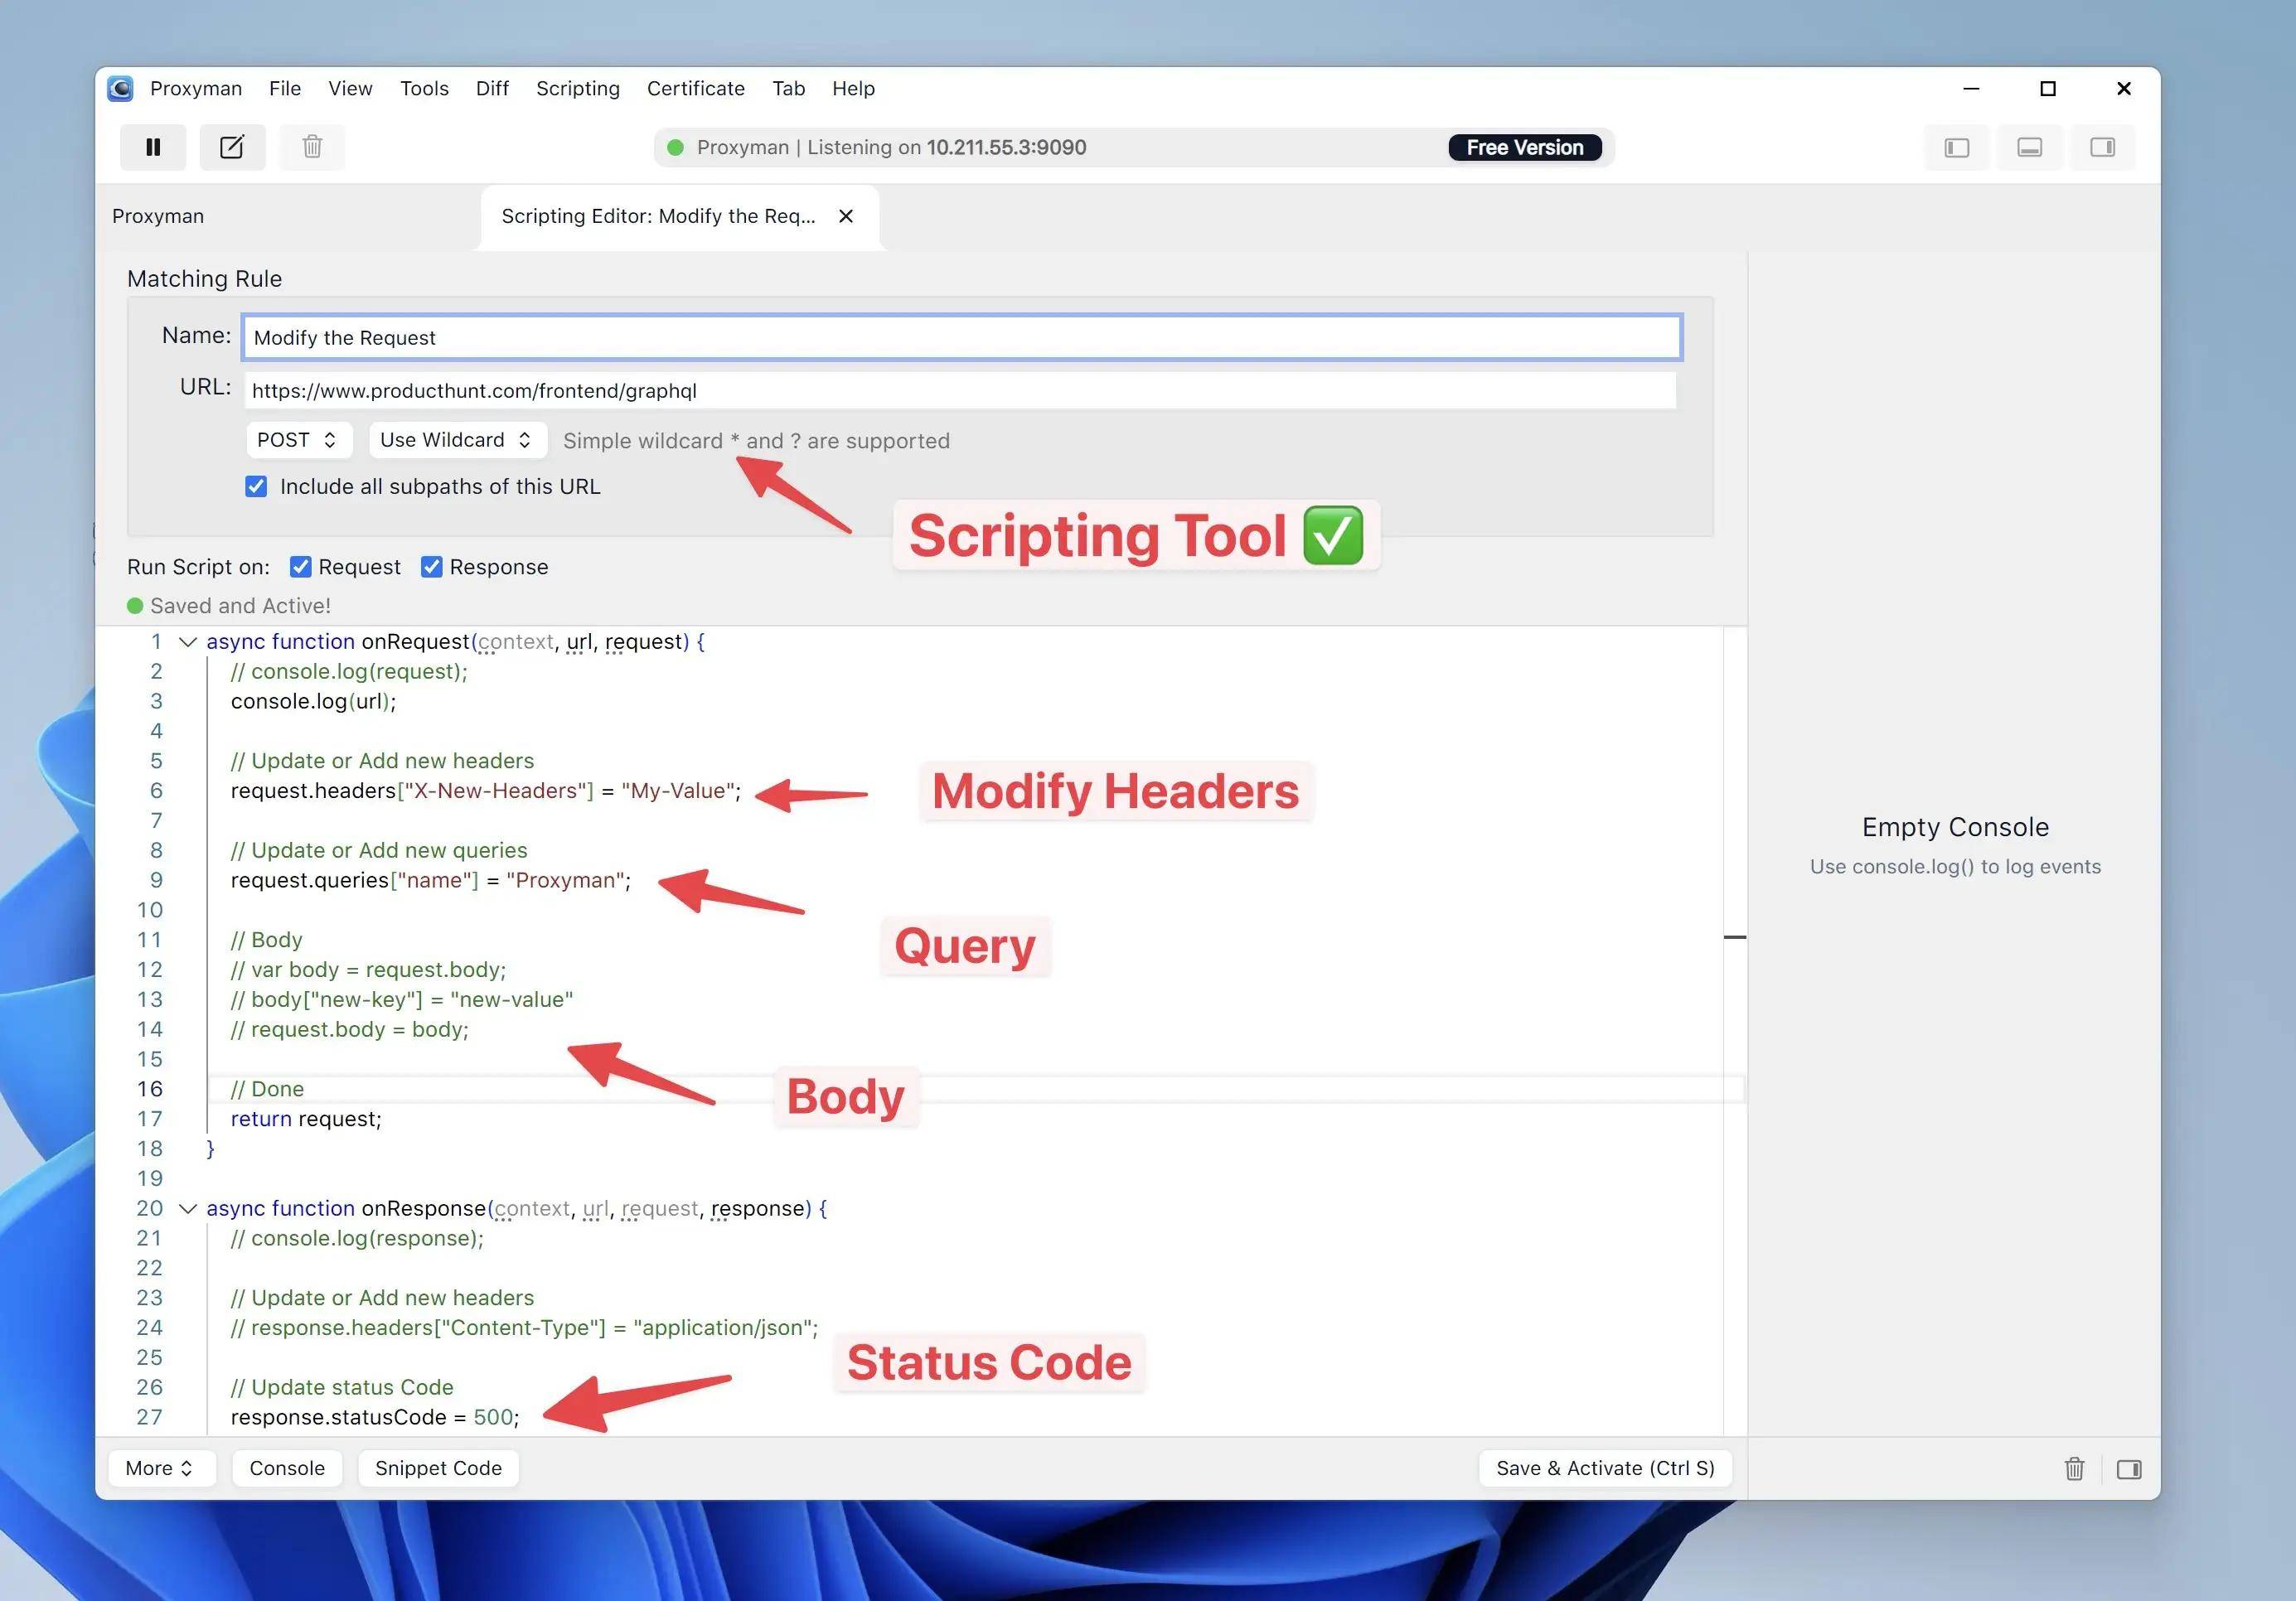Open the Use Wildcard dropdown
2296x1601 pixels.
457,440
